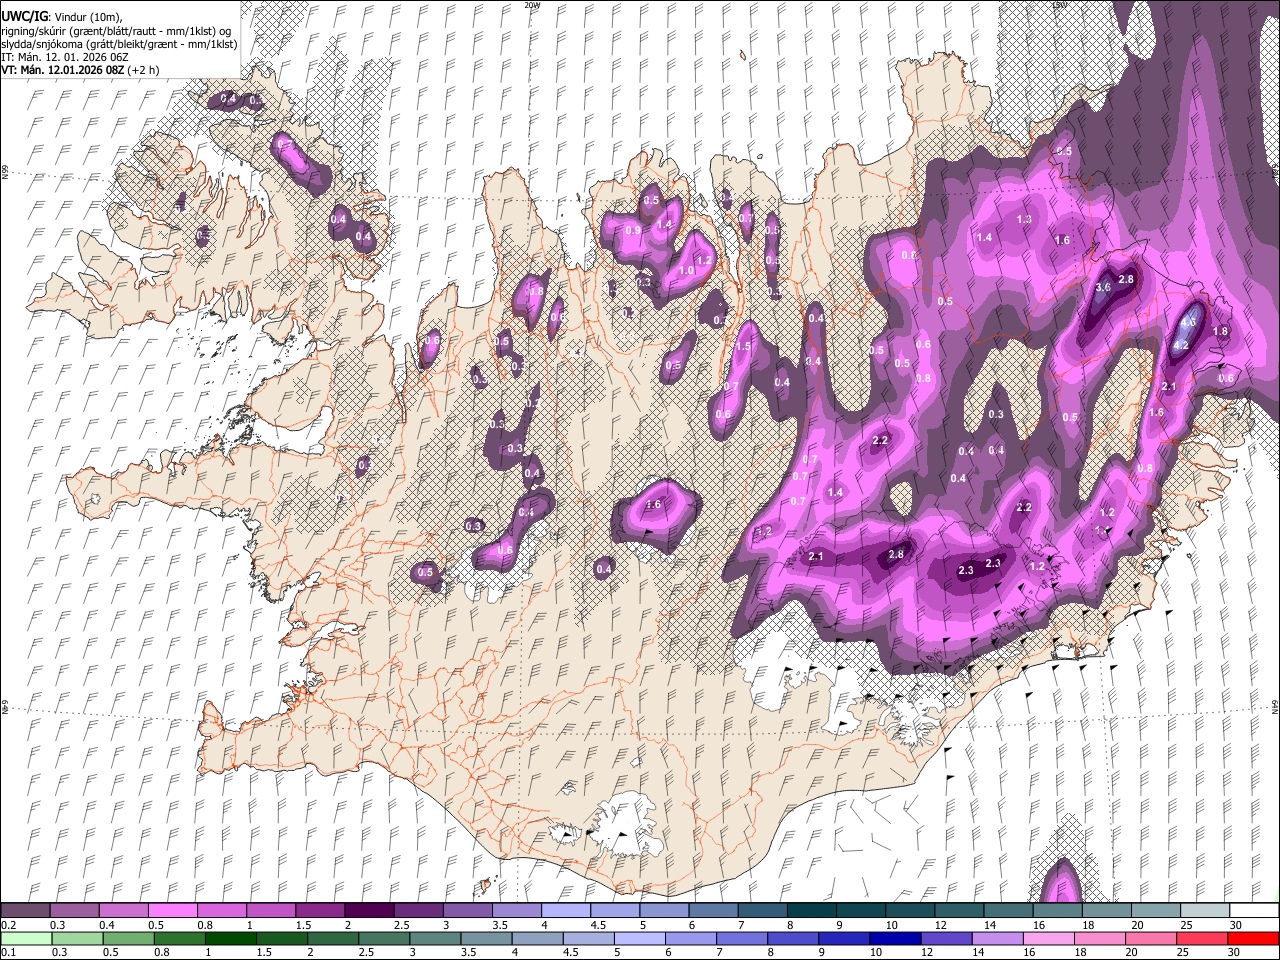Click the 0.1 label on the lower color scale

[8, 953]
